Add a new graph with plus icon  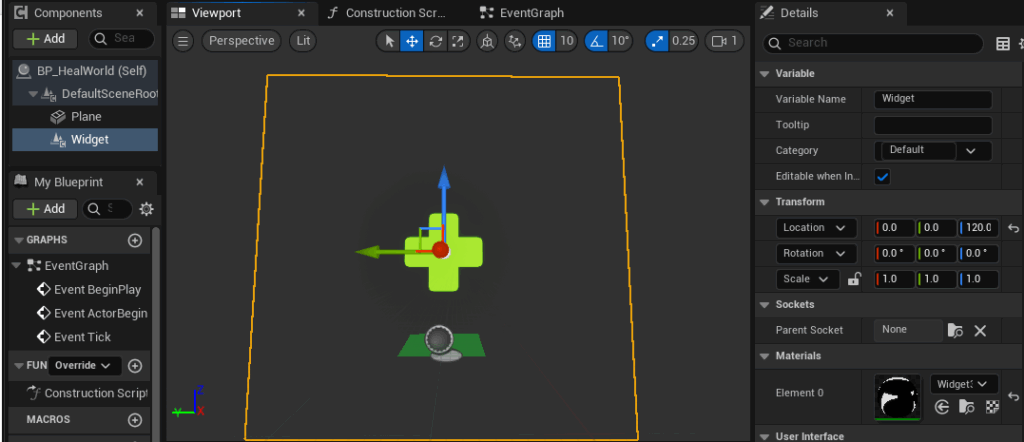(x=135, y=240)
